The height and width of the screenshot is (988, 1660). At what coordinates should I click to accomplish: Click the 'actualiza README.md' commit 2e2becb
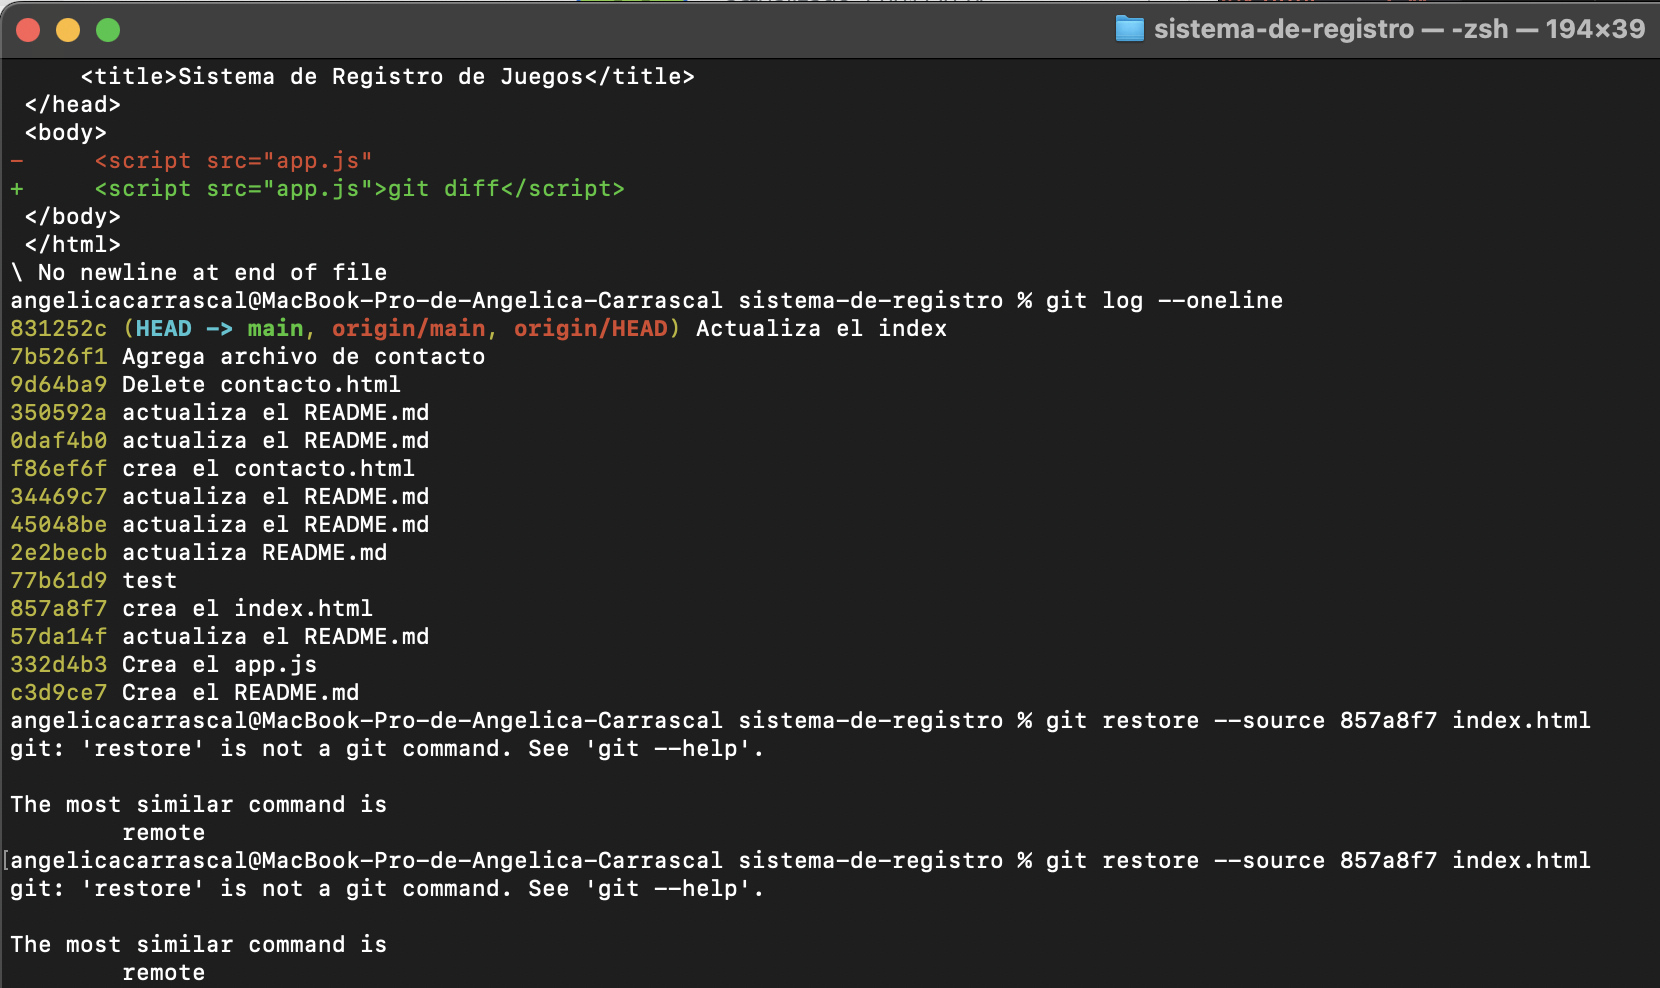click(198, 553)
